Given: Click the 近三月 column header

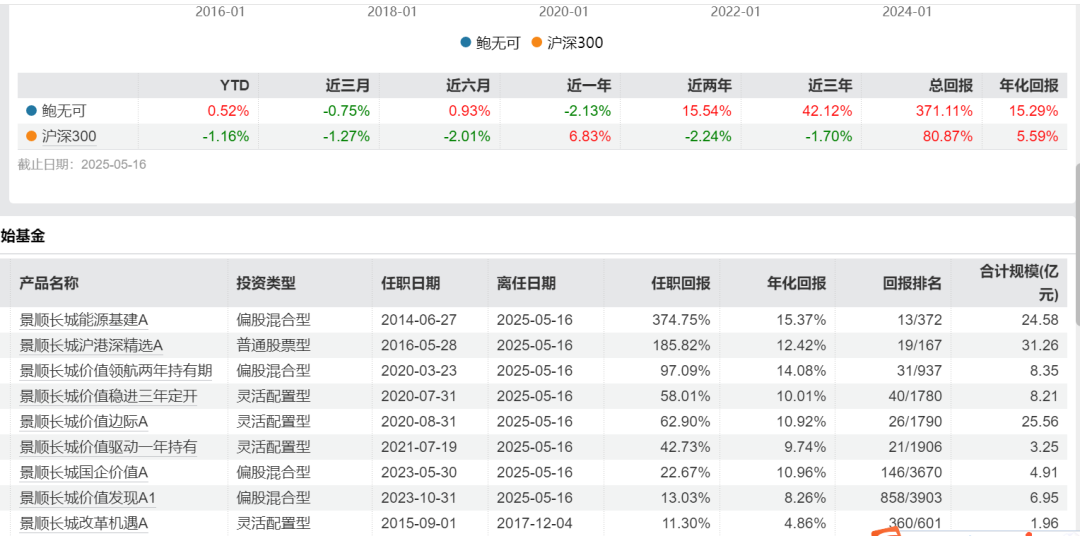Looking at the screenshot, I should pos(348,85).
